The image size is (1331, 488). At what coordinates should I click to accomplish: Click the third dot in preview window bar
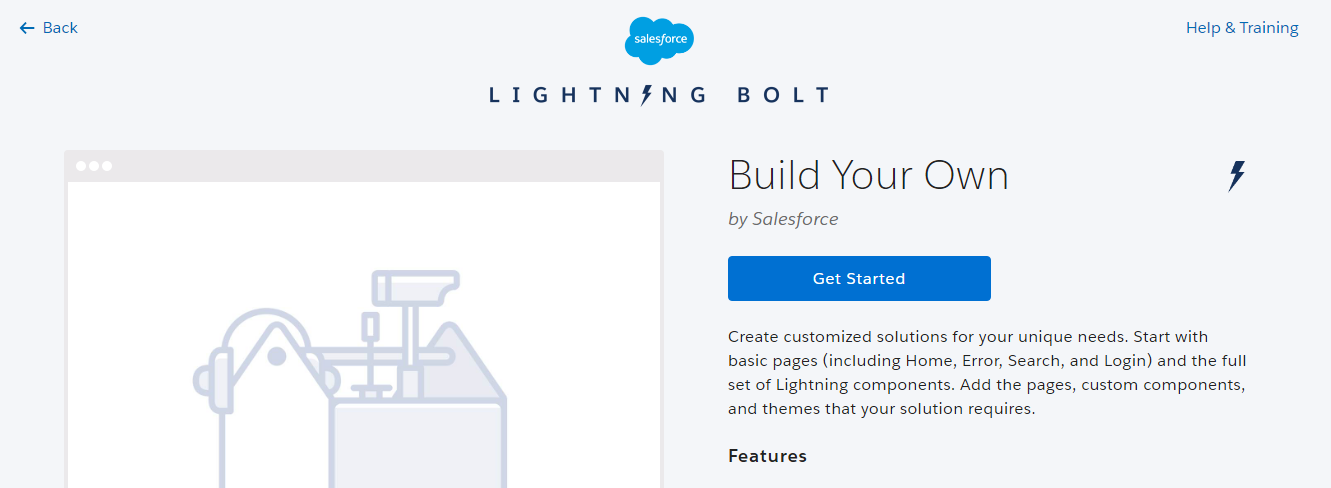click(106, 166)
